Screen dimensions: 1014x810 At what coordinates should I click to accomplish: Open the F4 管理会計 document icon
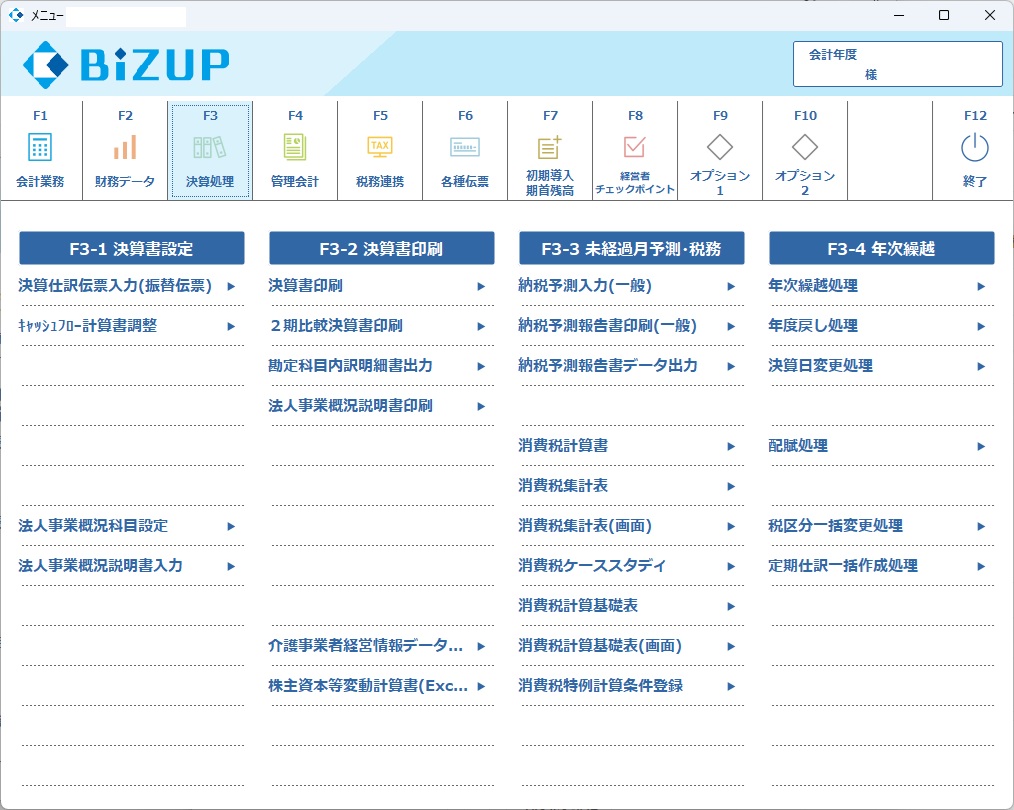(295, 147)
